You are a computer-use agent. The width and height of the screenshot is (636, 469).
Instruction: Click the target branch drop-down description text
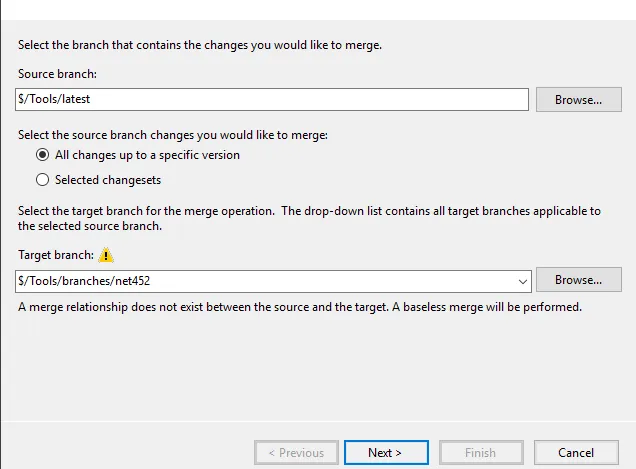pyautogui.click(x=308, y=217)
